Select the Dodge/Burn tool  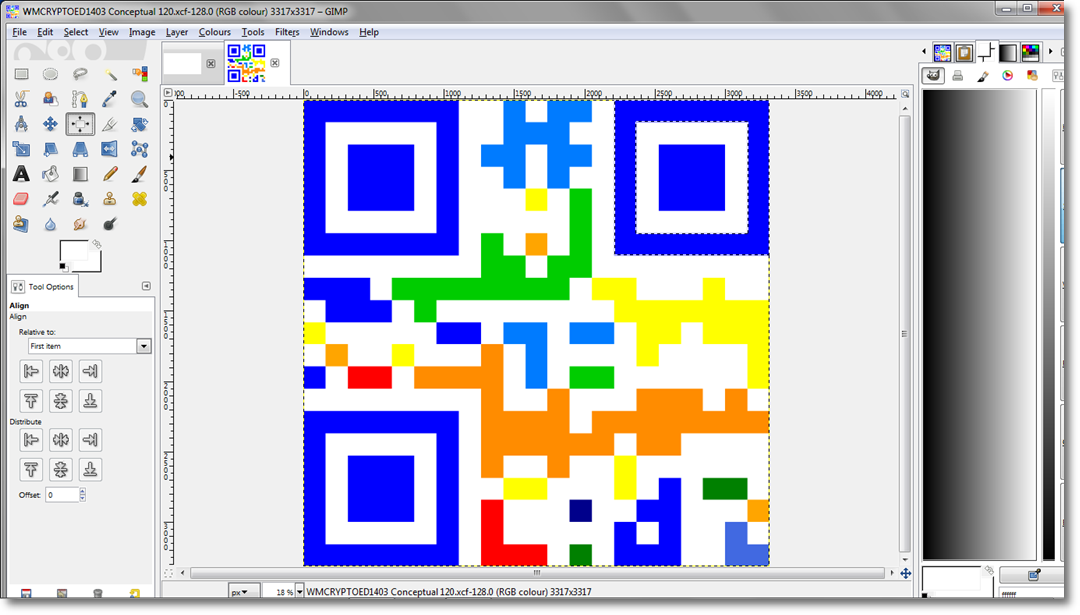coord(110,224)
